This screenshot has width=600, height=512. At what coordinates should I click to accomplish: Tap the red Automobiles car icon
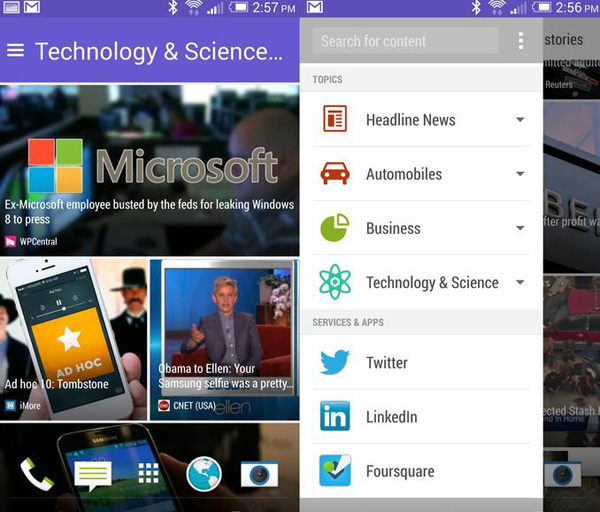point(335,173)
